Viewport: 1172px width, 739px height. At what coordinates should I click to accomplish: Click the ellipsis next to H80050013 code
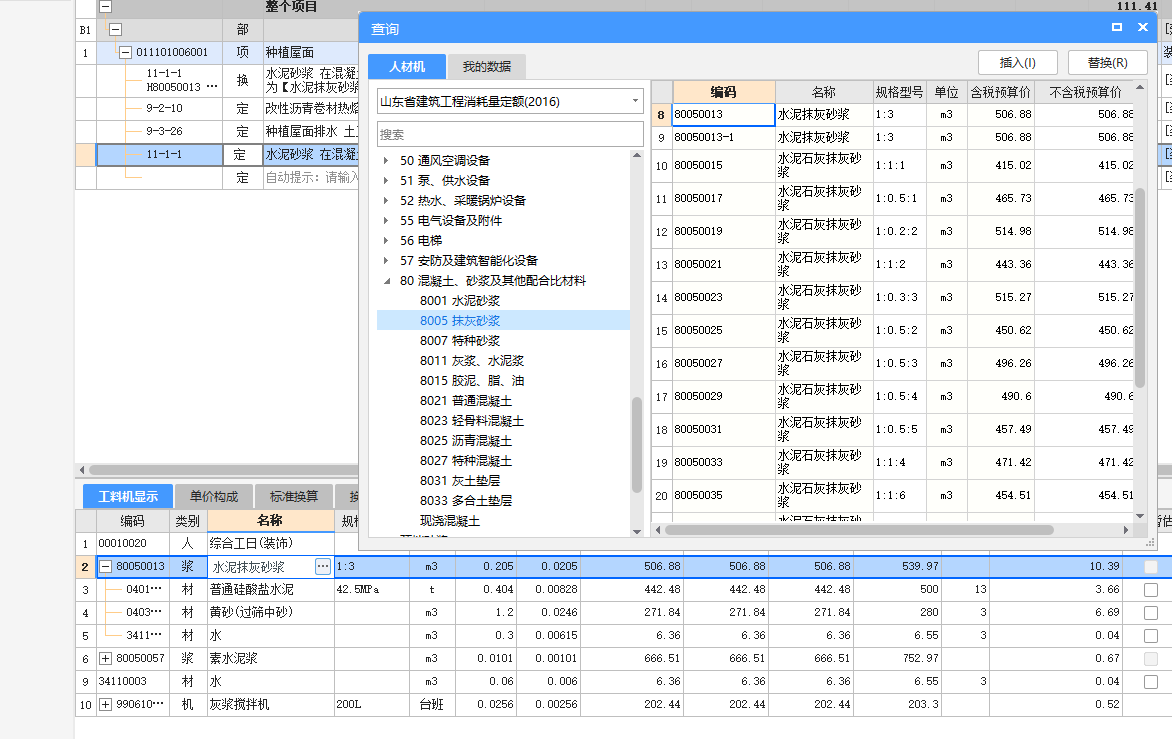[x=212, y=87]
